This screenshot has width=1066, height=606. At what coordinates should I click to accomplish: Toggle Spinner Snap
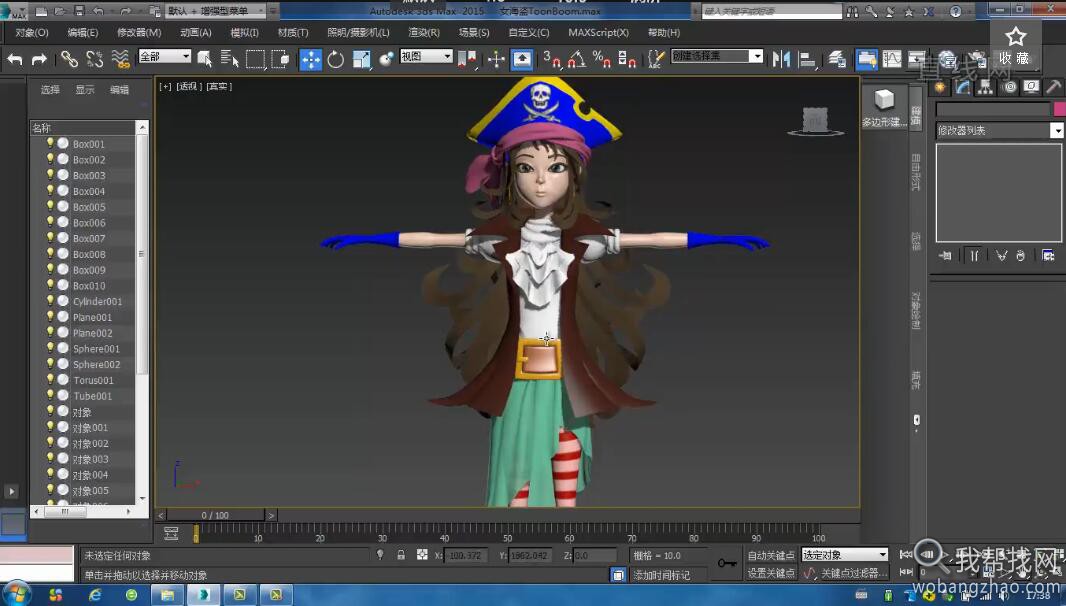(x=627, y=59)
